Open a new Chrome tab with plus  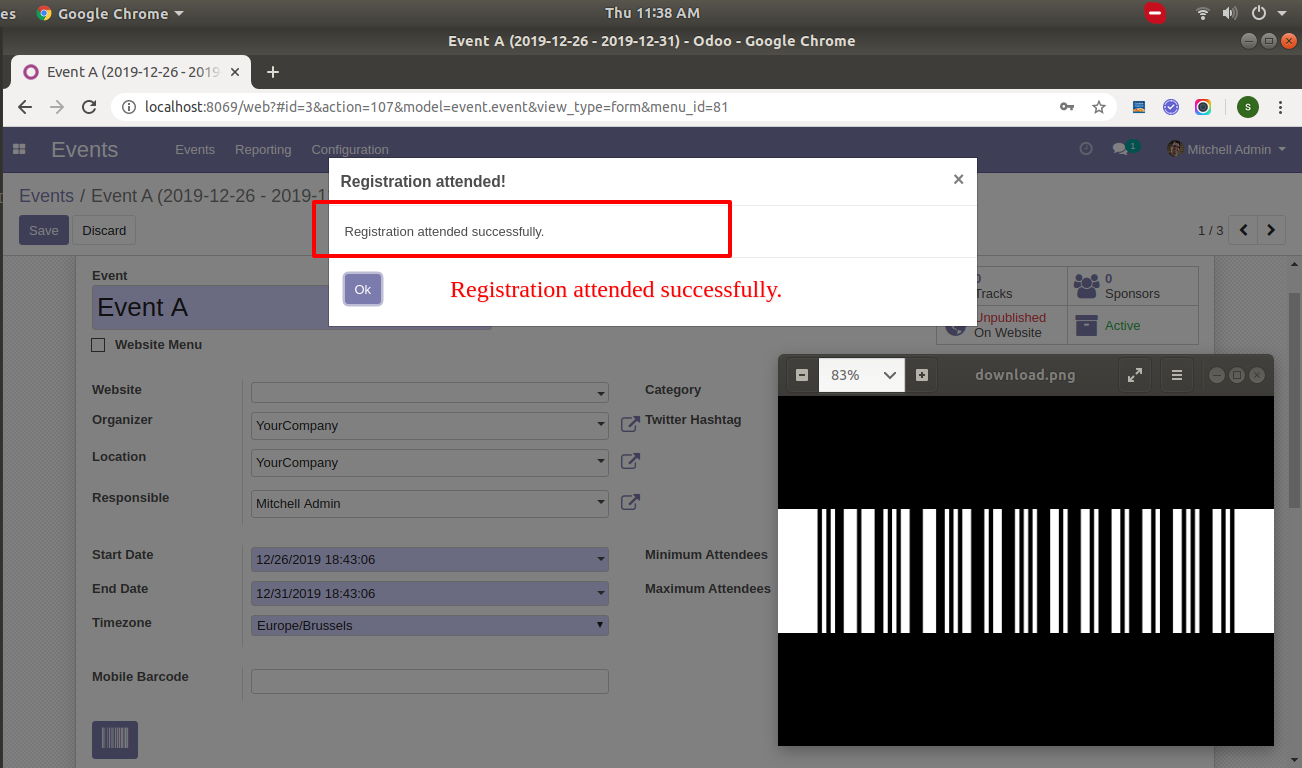tap(272, 72)
